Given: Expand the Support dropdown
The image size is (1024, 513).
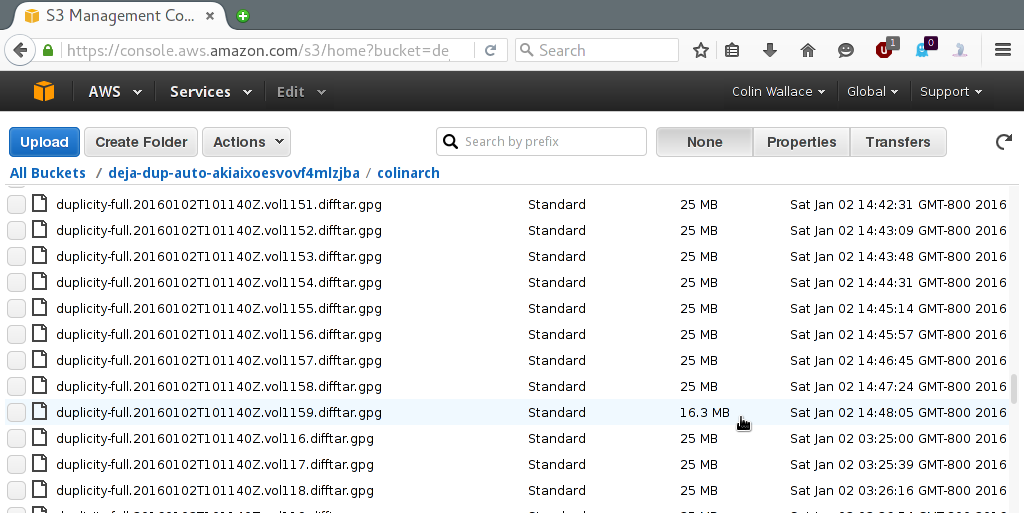Looking at the screenshot, I should [951, 91].
